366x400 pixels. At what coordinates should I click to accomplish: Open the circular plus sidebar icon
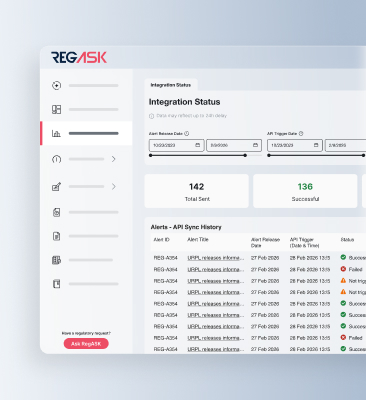point(57,85)
